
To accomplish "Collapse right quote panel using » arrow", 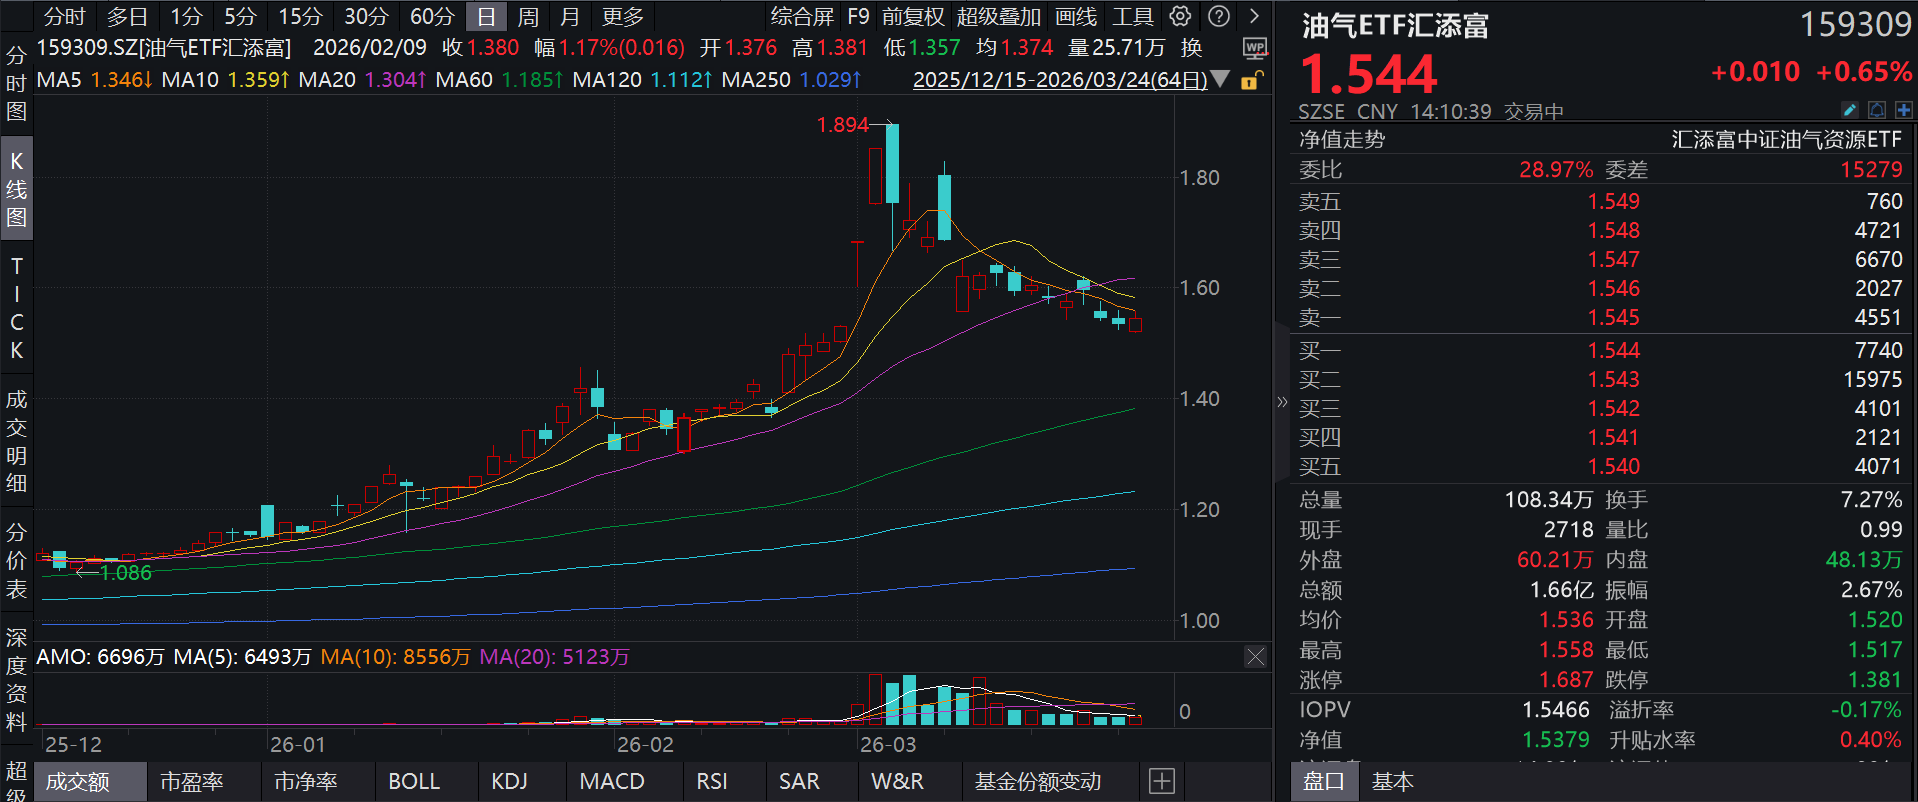I will click(1282, 402).
